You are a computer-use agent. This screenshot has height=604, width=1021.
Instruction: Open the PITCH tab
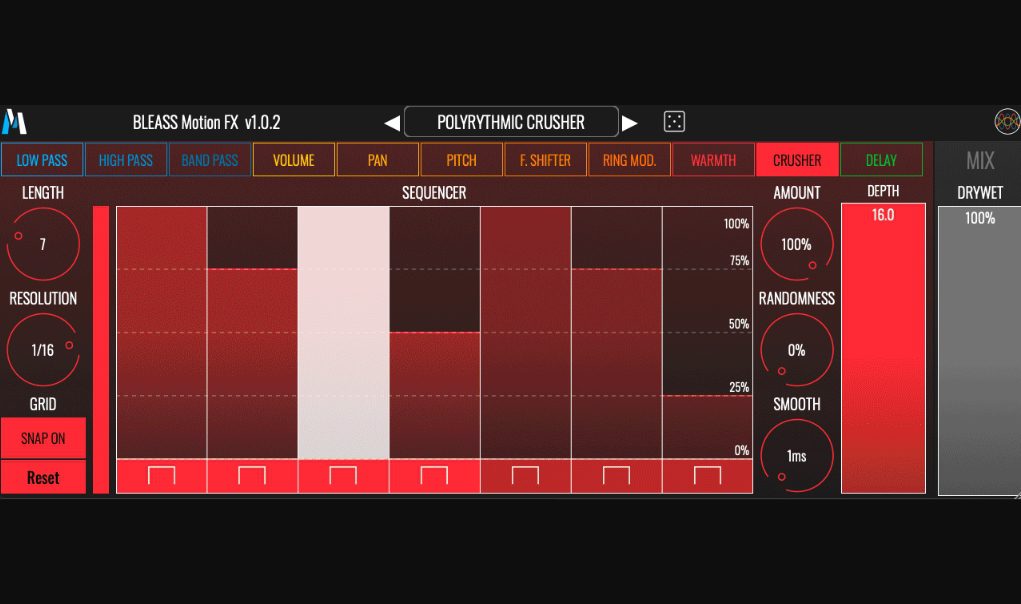[462, 160]
